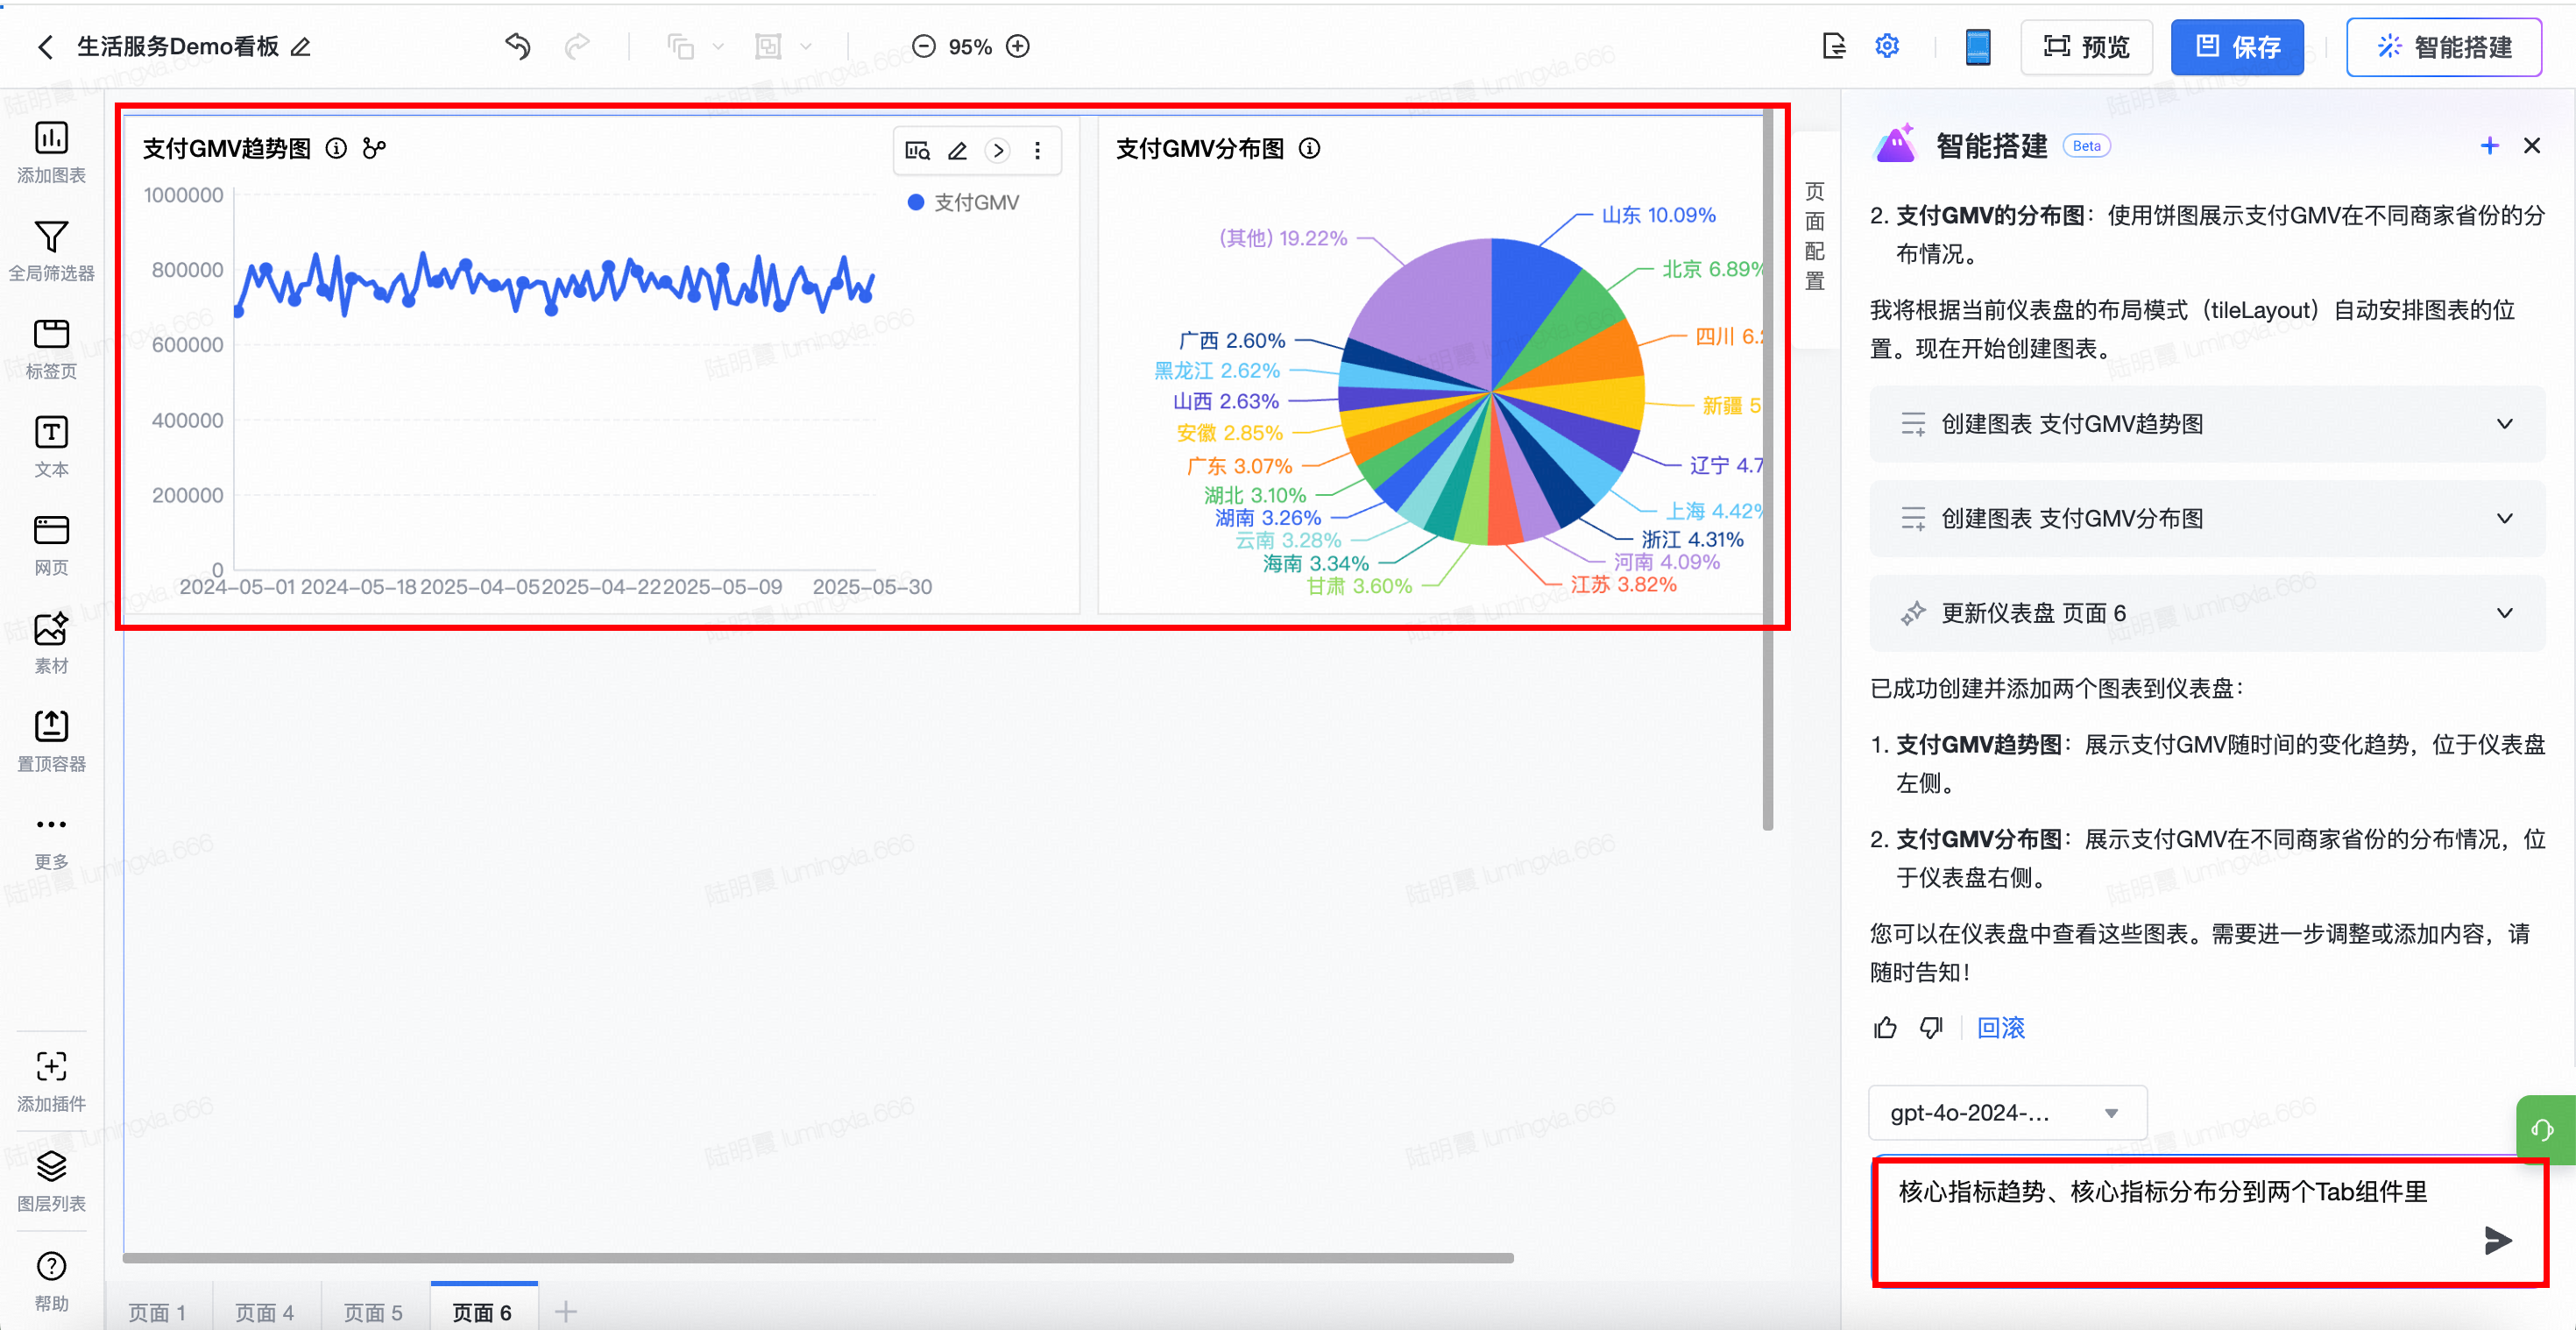Click the 保存 save button

coord(2236,47)
